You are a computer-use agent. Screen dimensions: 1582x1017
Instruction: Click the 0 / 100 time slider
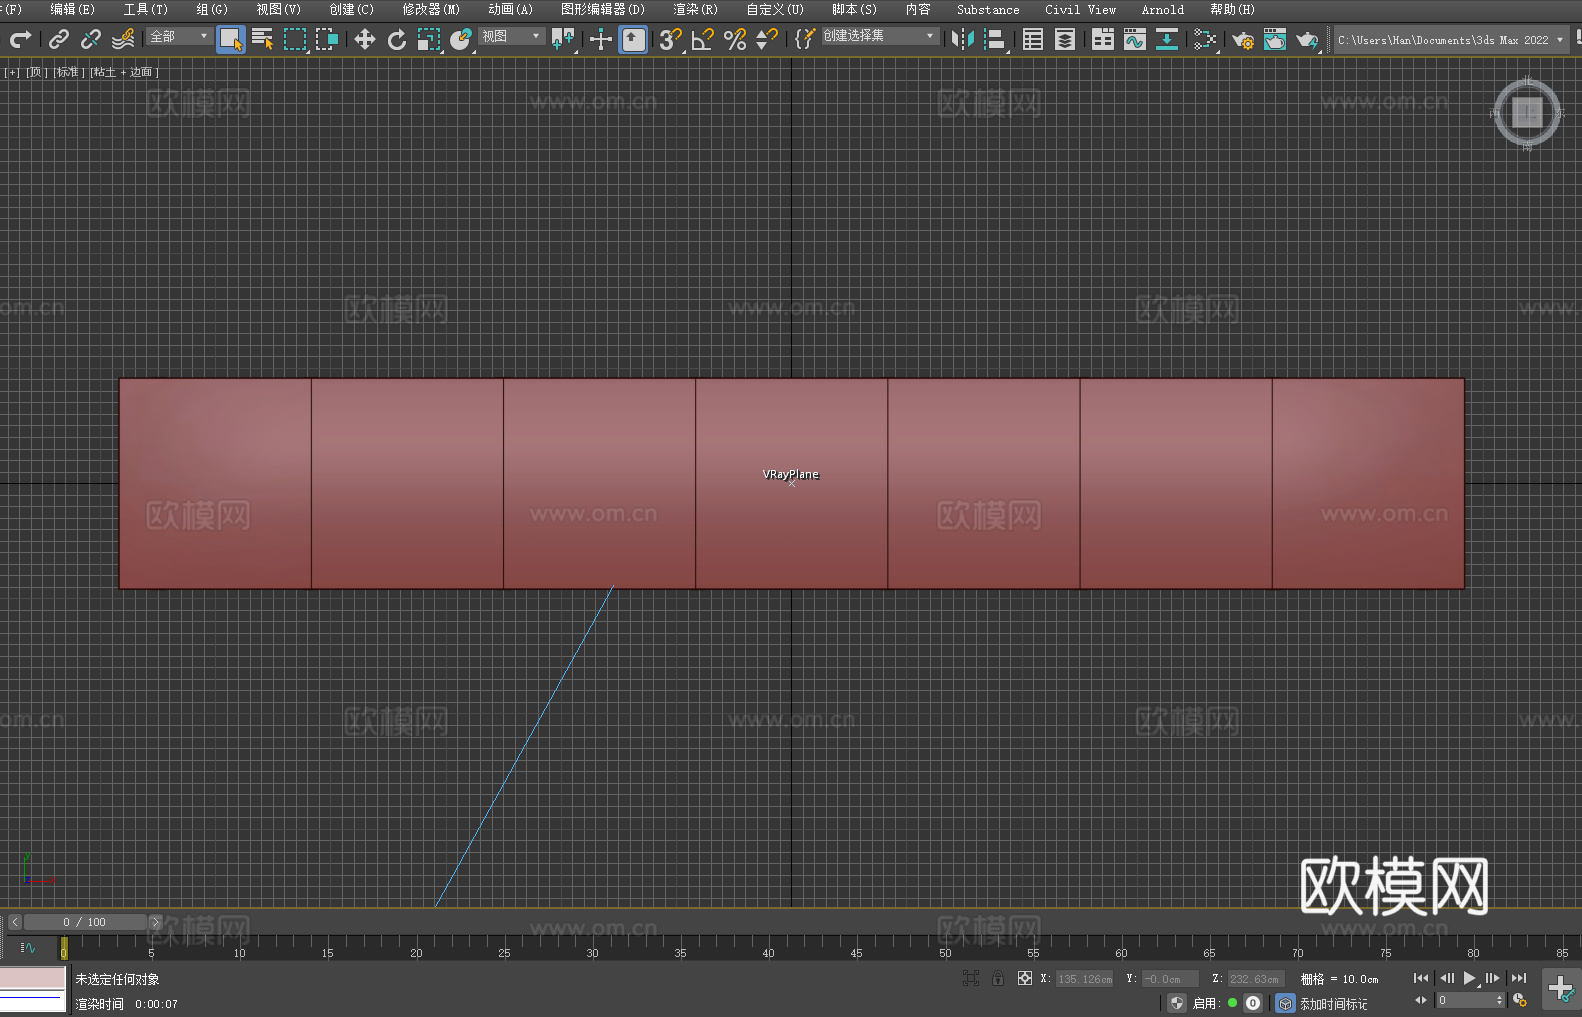pos(85,922)
